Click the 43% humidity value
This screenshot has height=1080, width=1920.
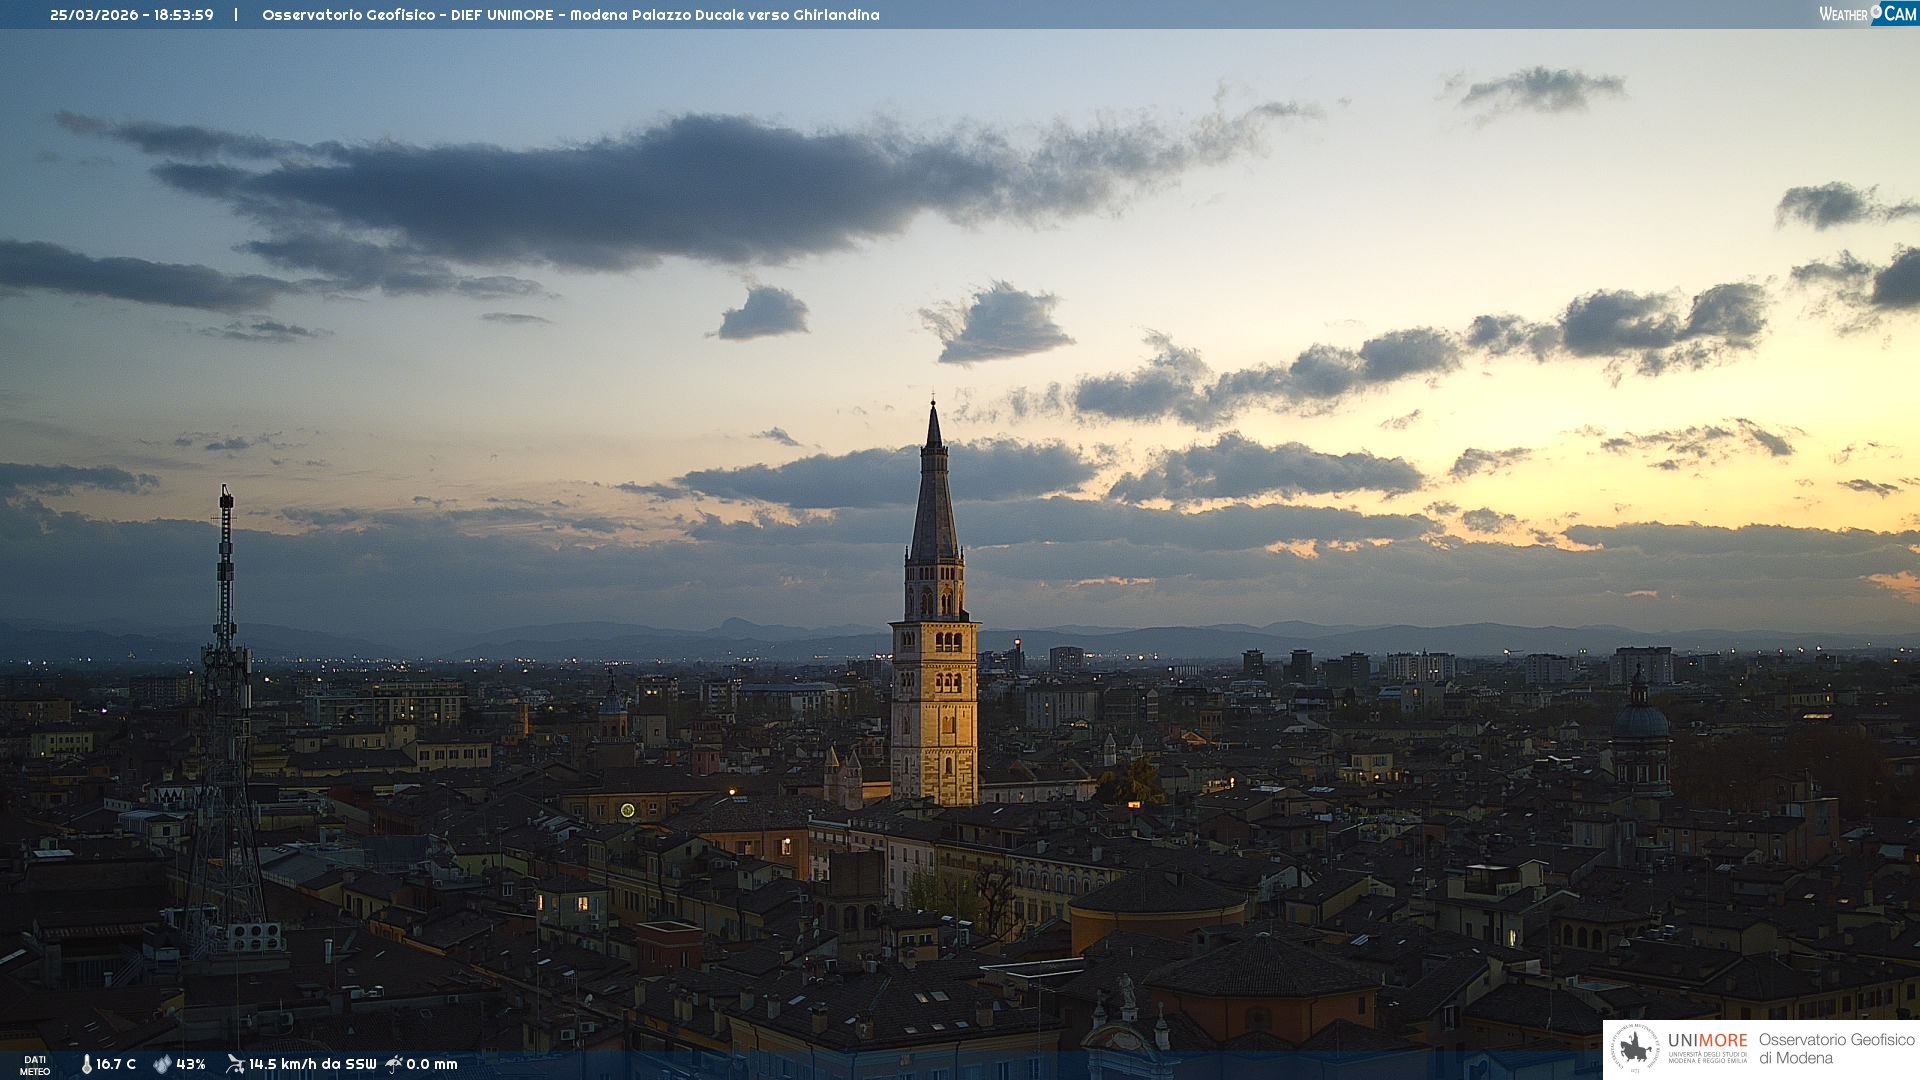[191, 1064]
